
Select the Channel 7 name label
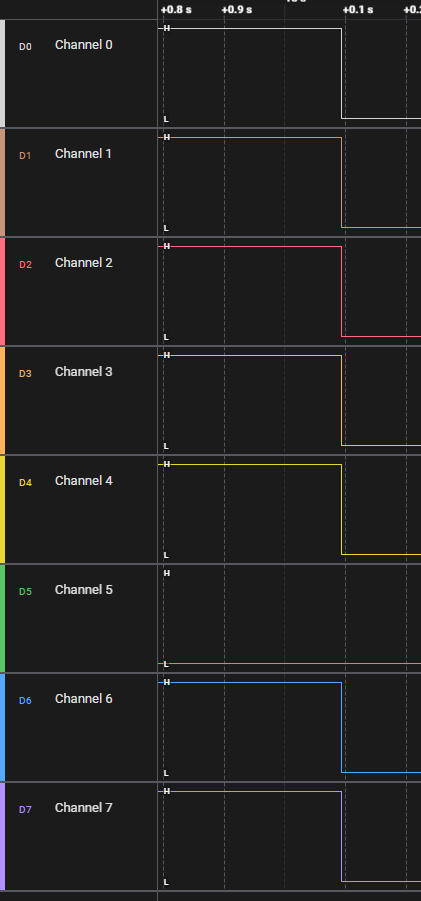point(84,807)
